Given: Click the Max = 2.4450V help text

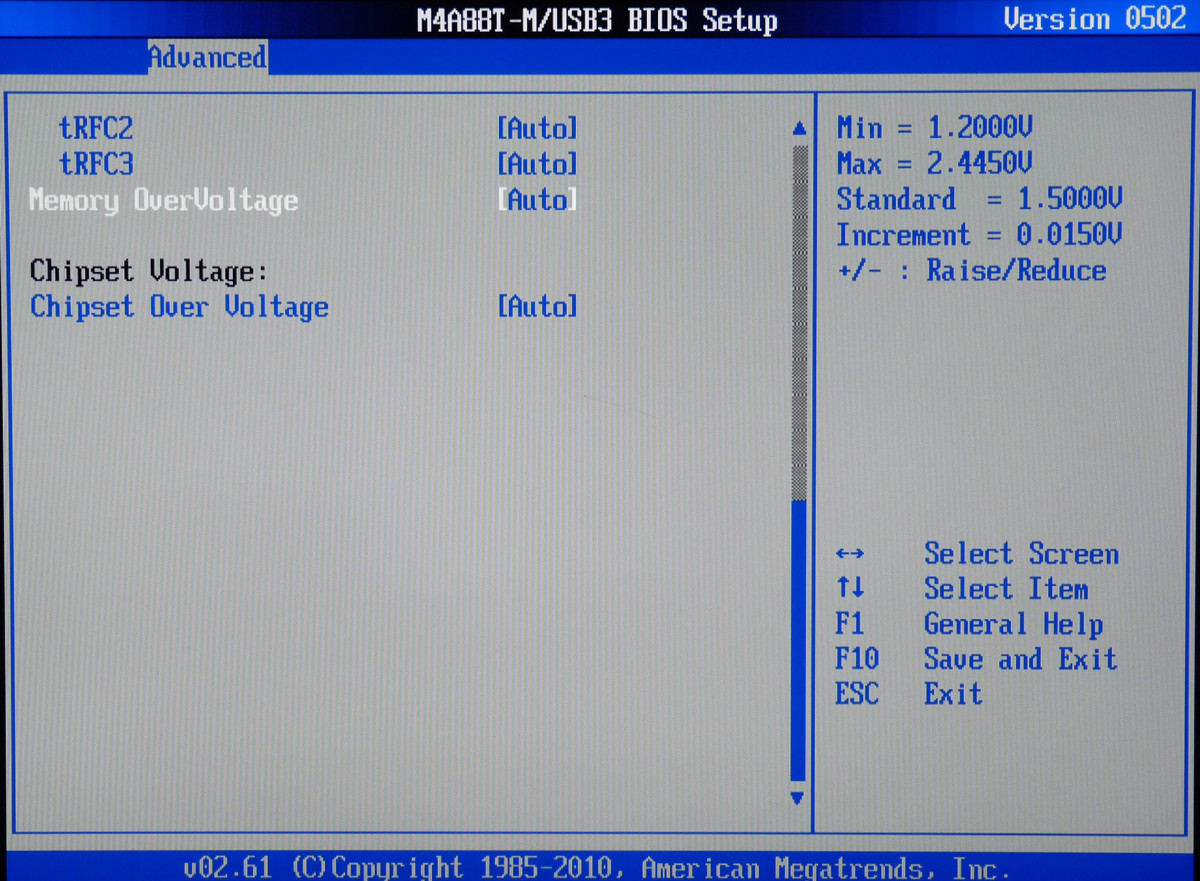Looking at the screenshot, I should point(935,163).
